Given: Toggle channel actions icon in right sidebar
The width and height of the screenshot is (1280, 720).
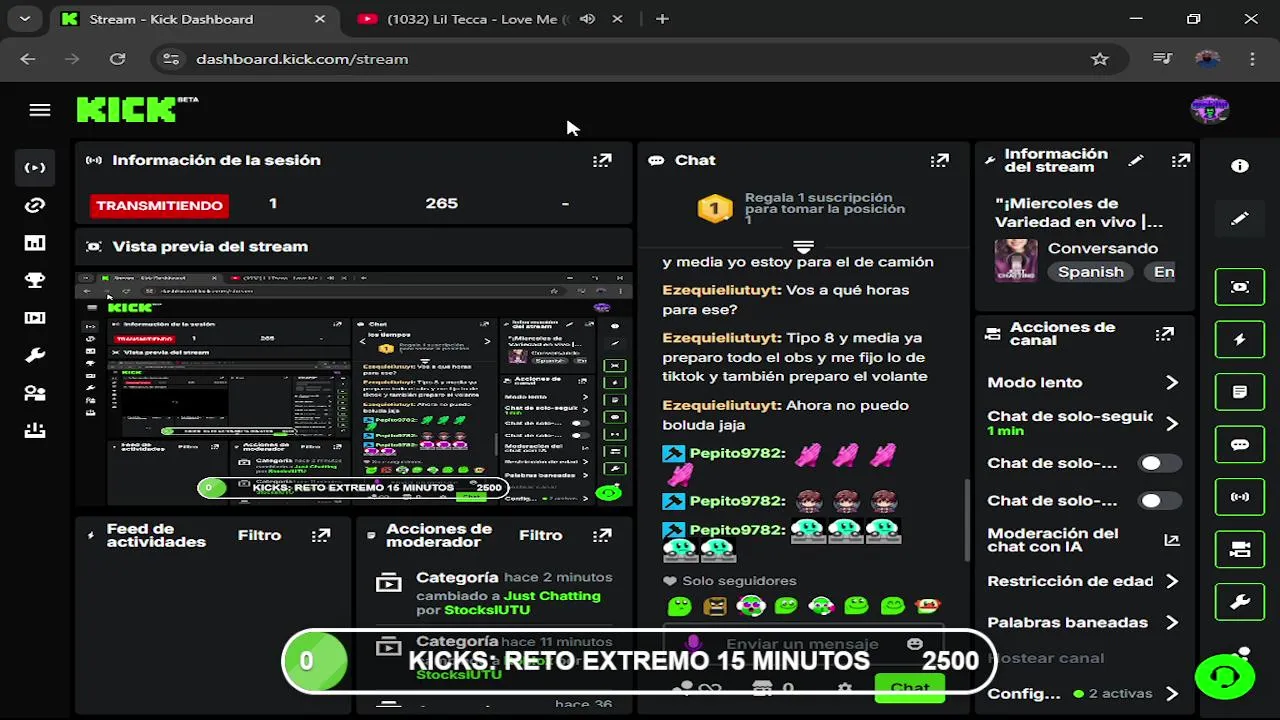Looking at the screenshot, I should [x=1240, y=549].
